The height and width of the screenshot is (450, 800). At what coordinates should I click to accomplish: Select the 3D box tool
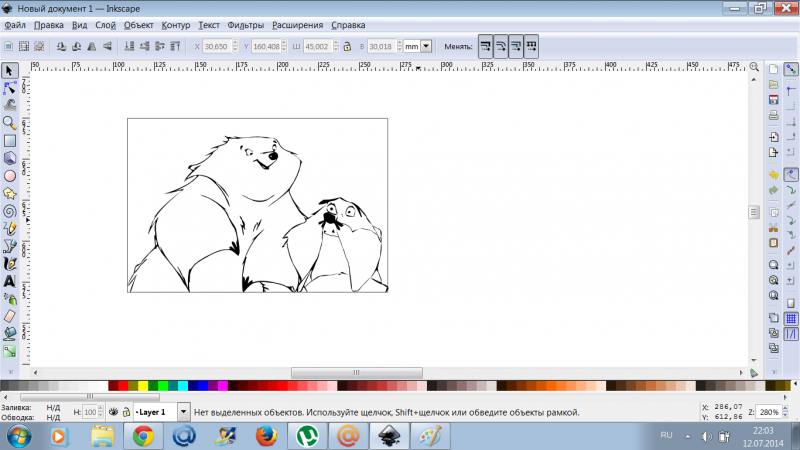click(10, 158)
